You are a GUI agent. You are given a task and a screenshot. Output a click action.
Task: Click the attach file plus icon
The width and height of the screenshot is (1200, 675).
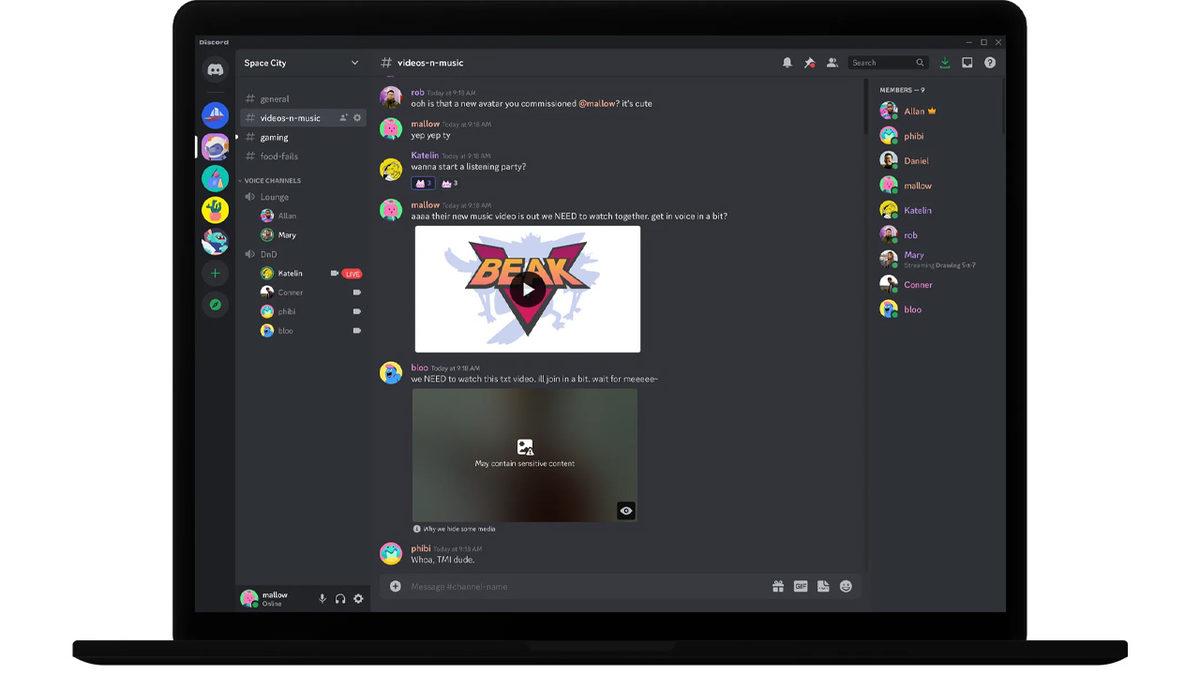coord(395,586)
